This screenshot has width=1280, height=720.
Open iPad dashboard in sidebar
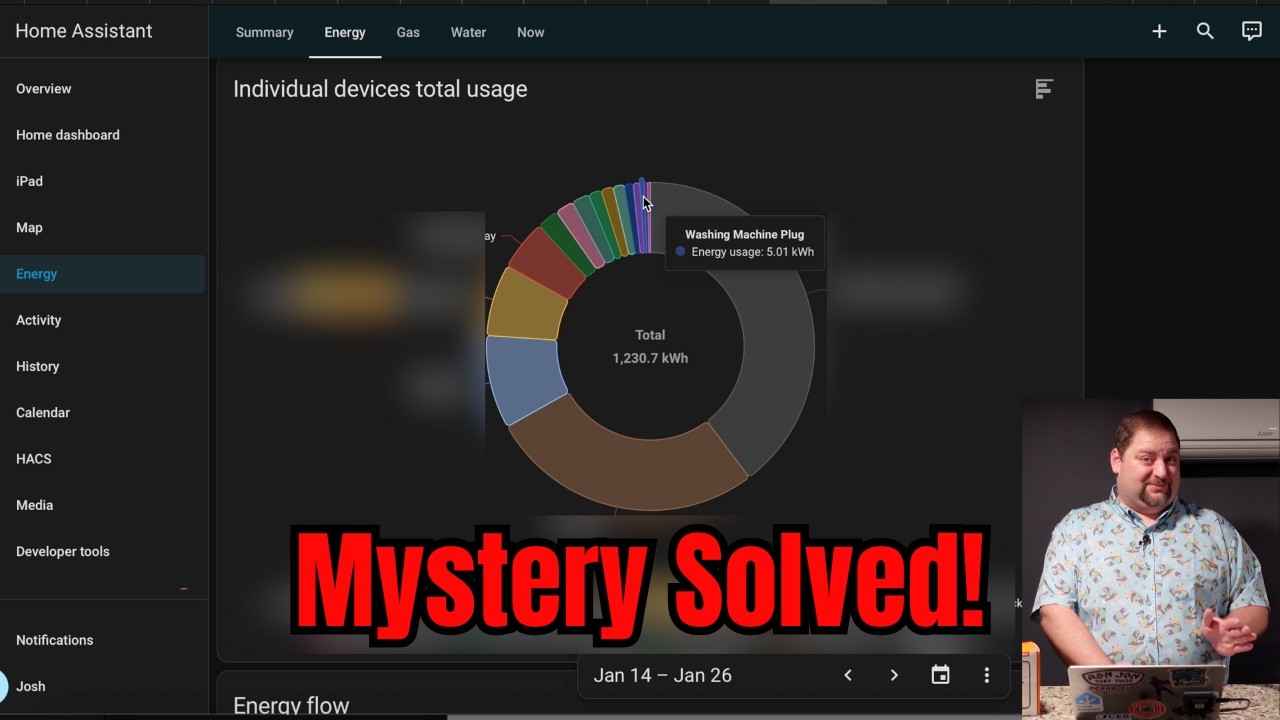102,181
